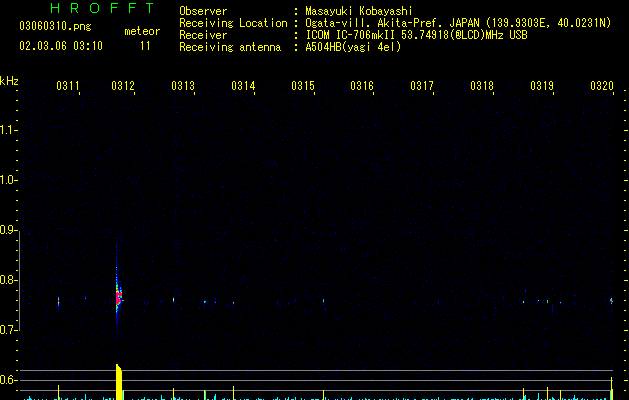Click the Receiving Location field label

(233, 23)
